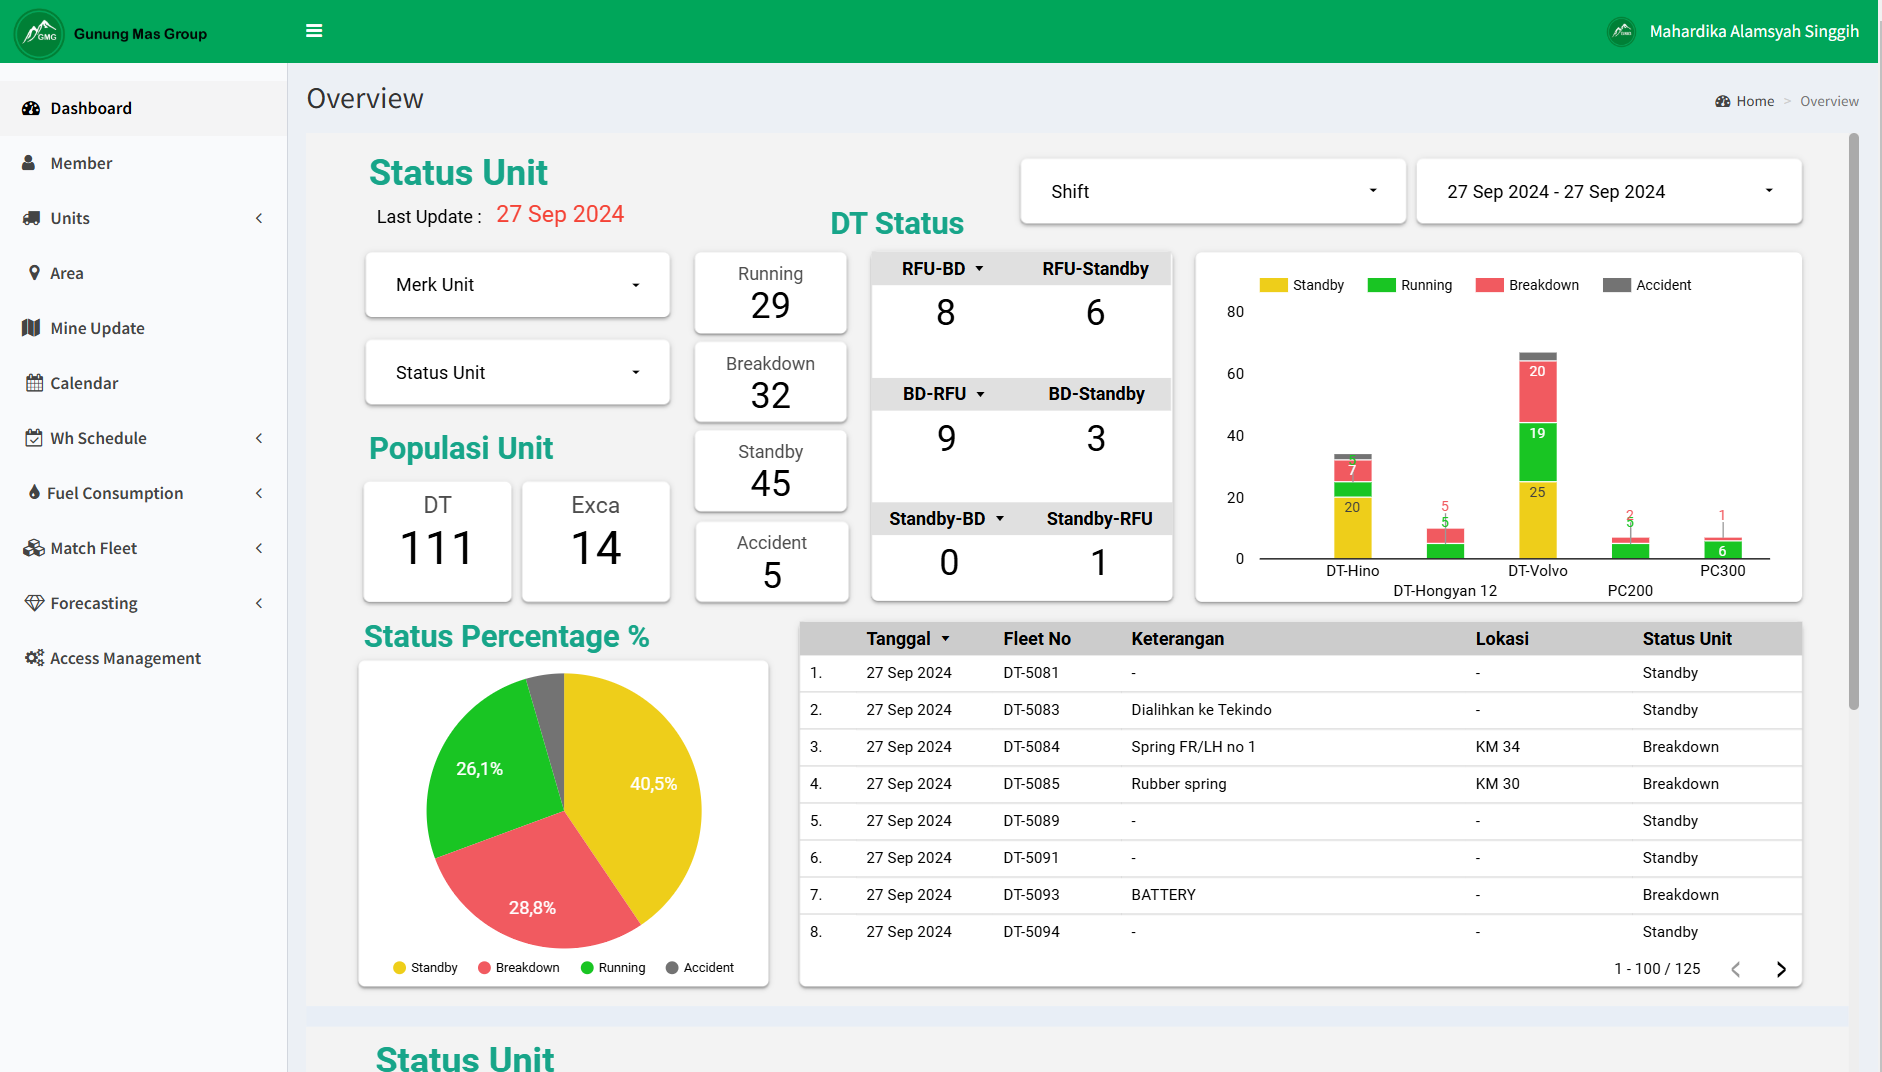Image resolution: width=1882 pixels, height=1072 pixels.
Task: Toggle Running slice in pie chart legend
Action: tap(612, 968)
